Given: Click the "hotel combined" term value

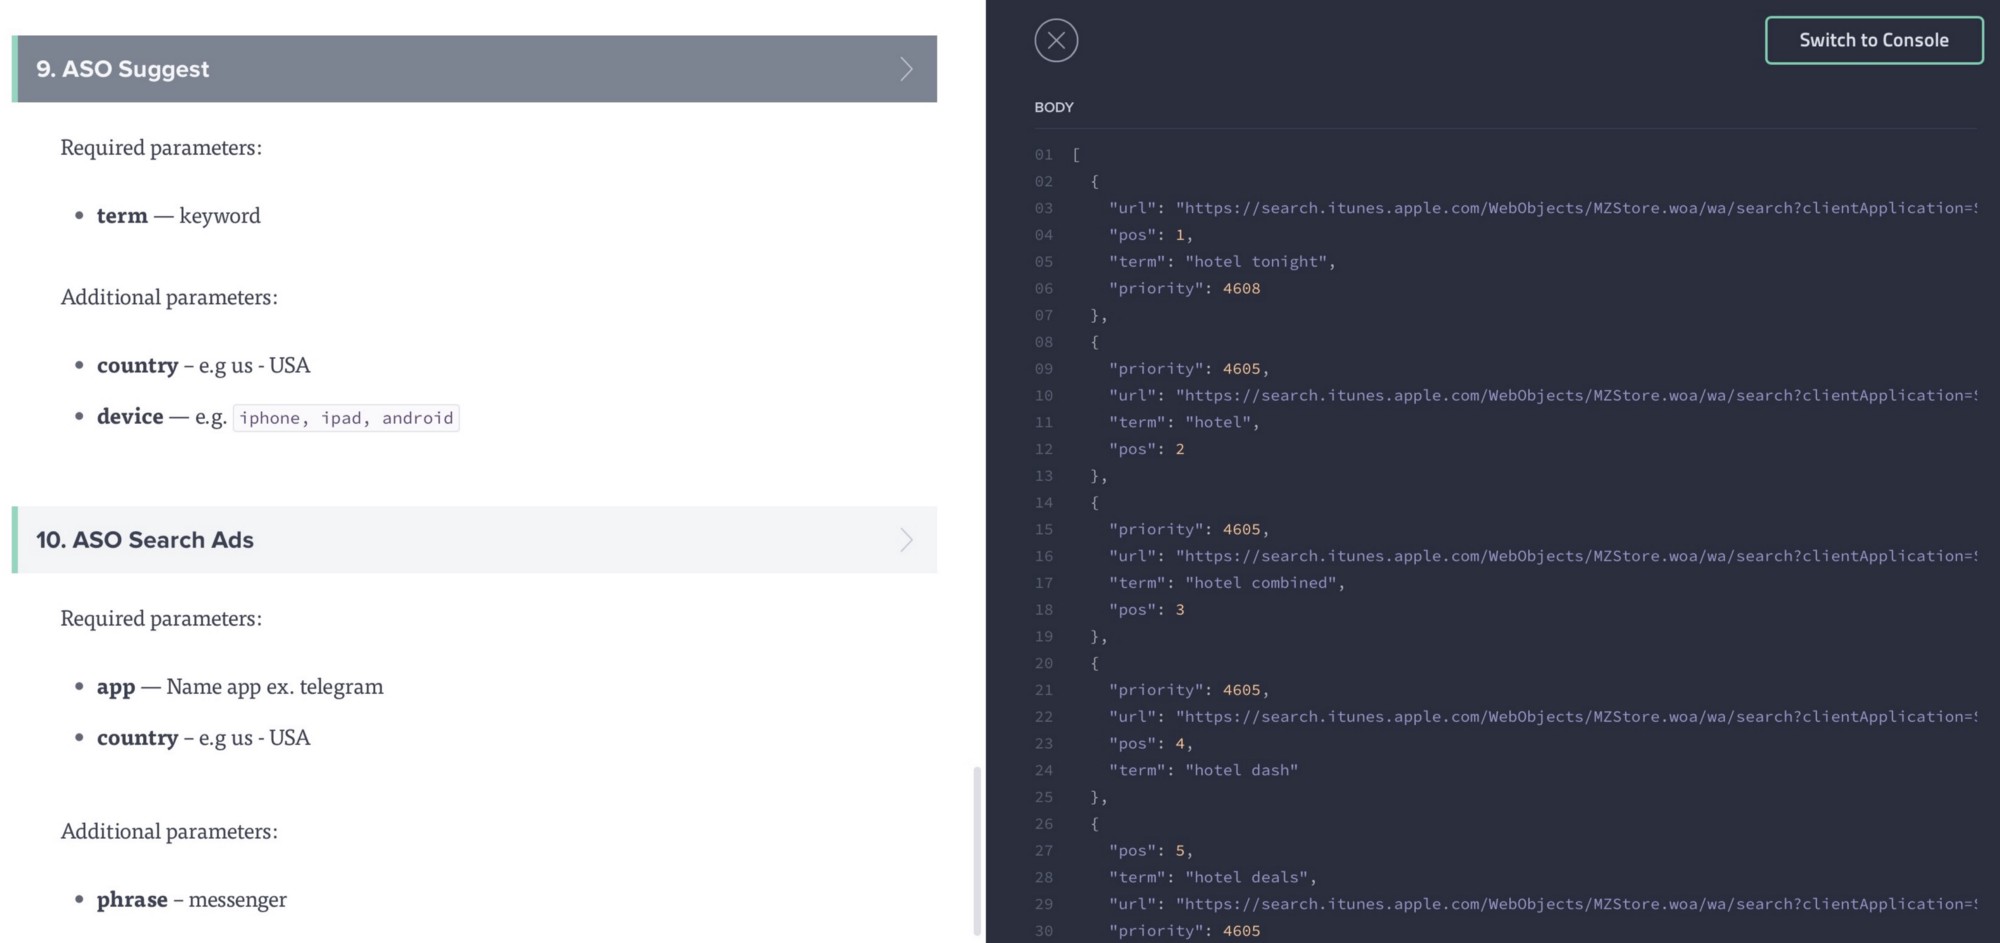Looking at the screenshot, I should [x=1262, y=583].
